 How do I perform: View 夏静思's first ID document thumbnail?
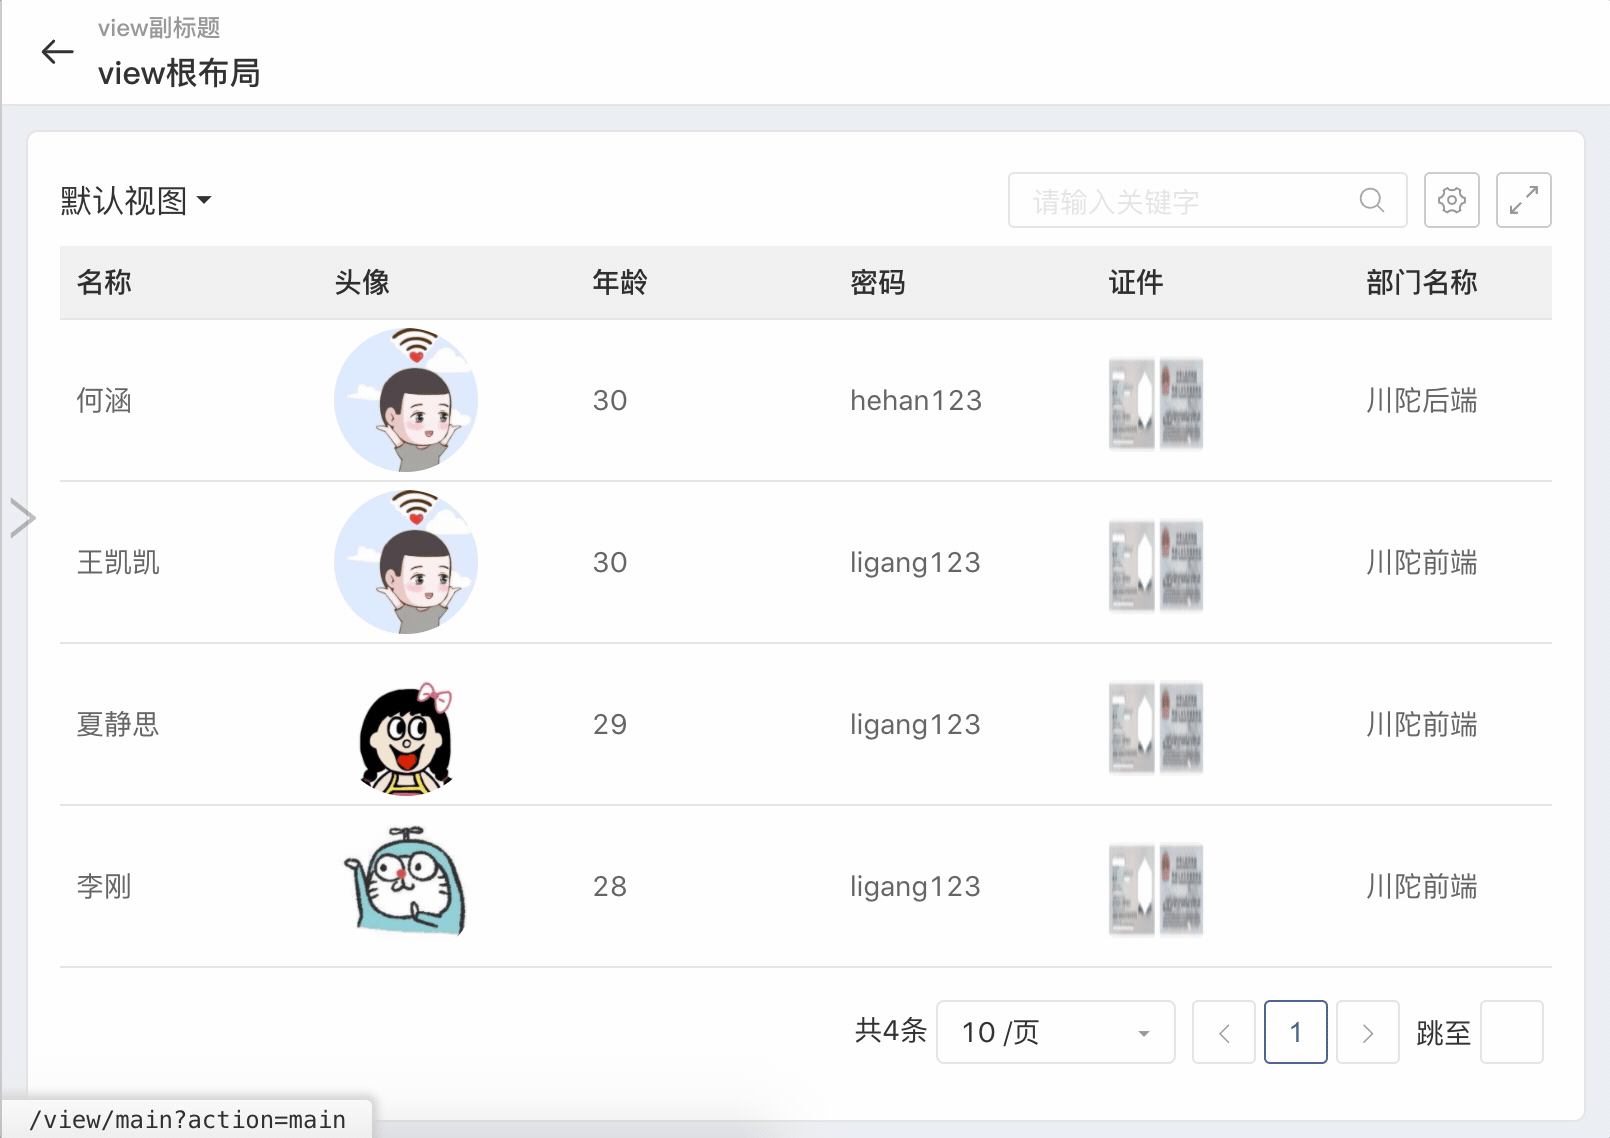(1132, 728)
